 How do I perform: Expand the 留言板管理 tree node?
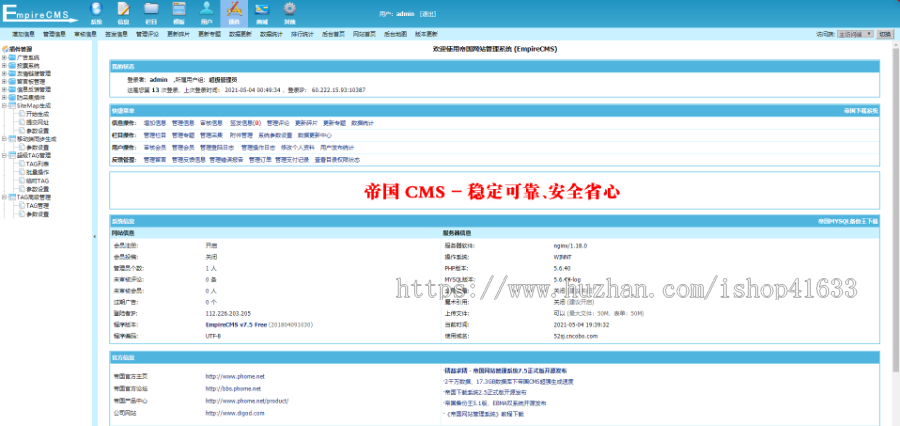click(x=5, y=82)
